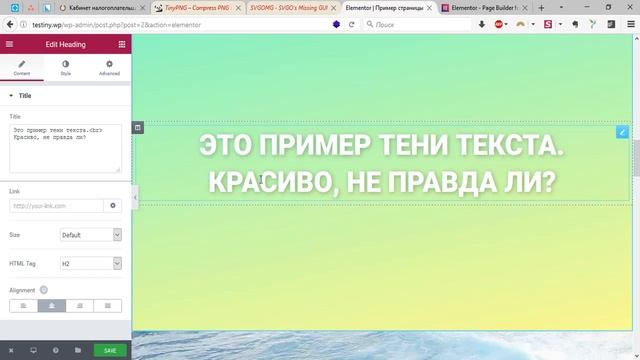Click the responsive mode icon beside Alignment

(x=44, y=290)
